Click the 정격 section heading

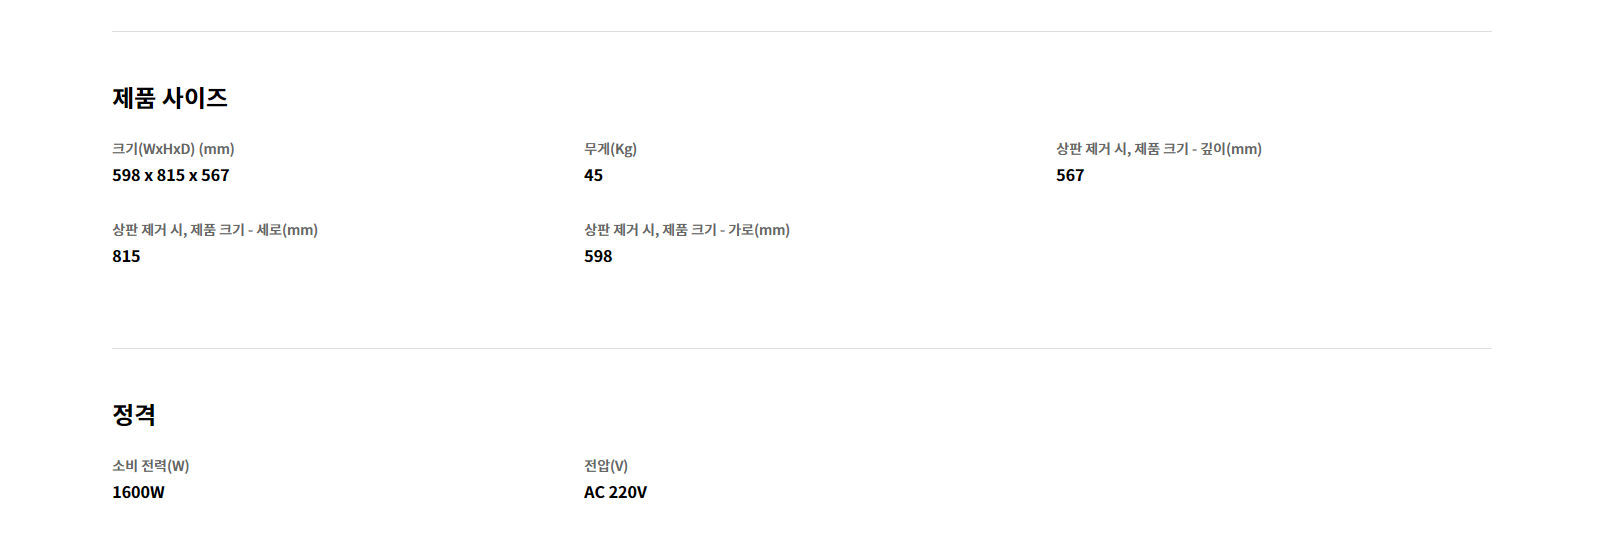point(134,415)
